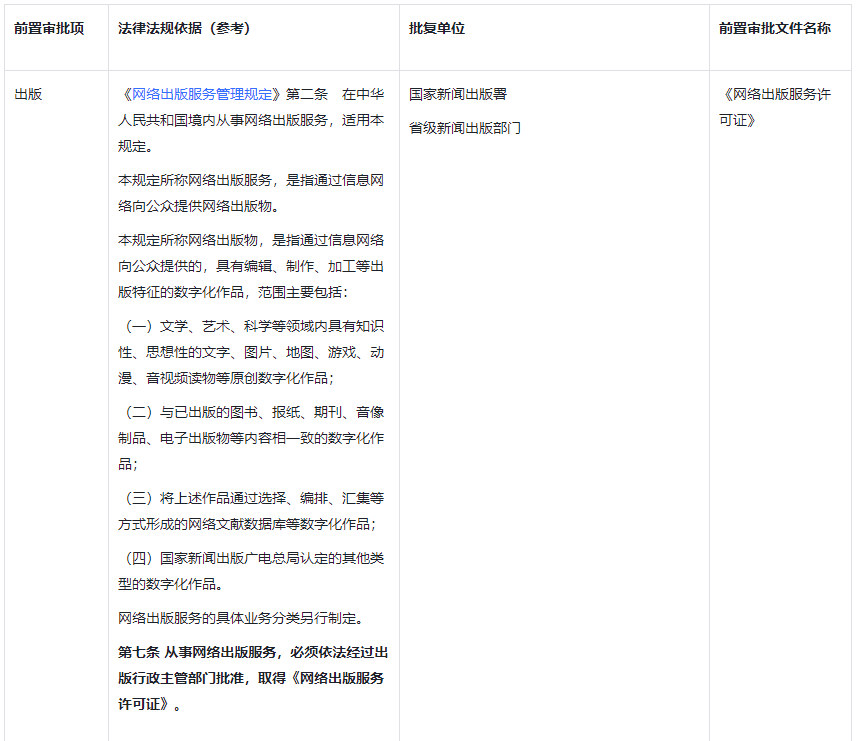This screenshot has width=865, height=741.
Task: Click the bold 第七条 paragraph
Action: coord(250,676)
